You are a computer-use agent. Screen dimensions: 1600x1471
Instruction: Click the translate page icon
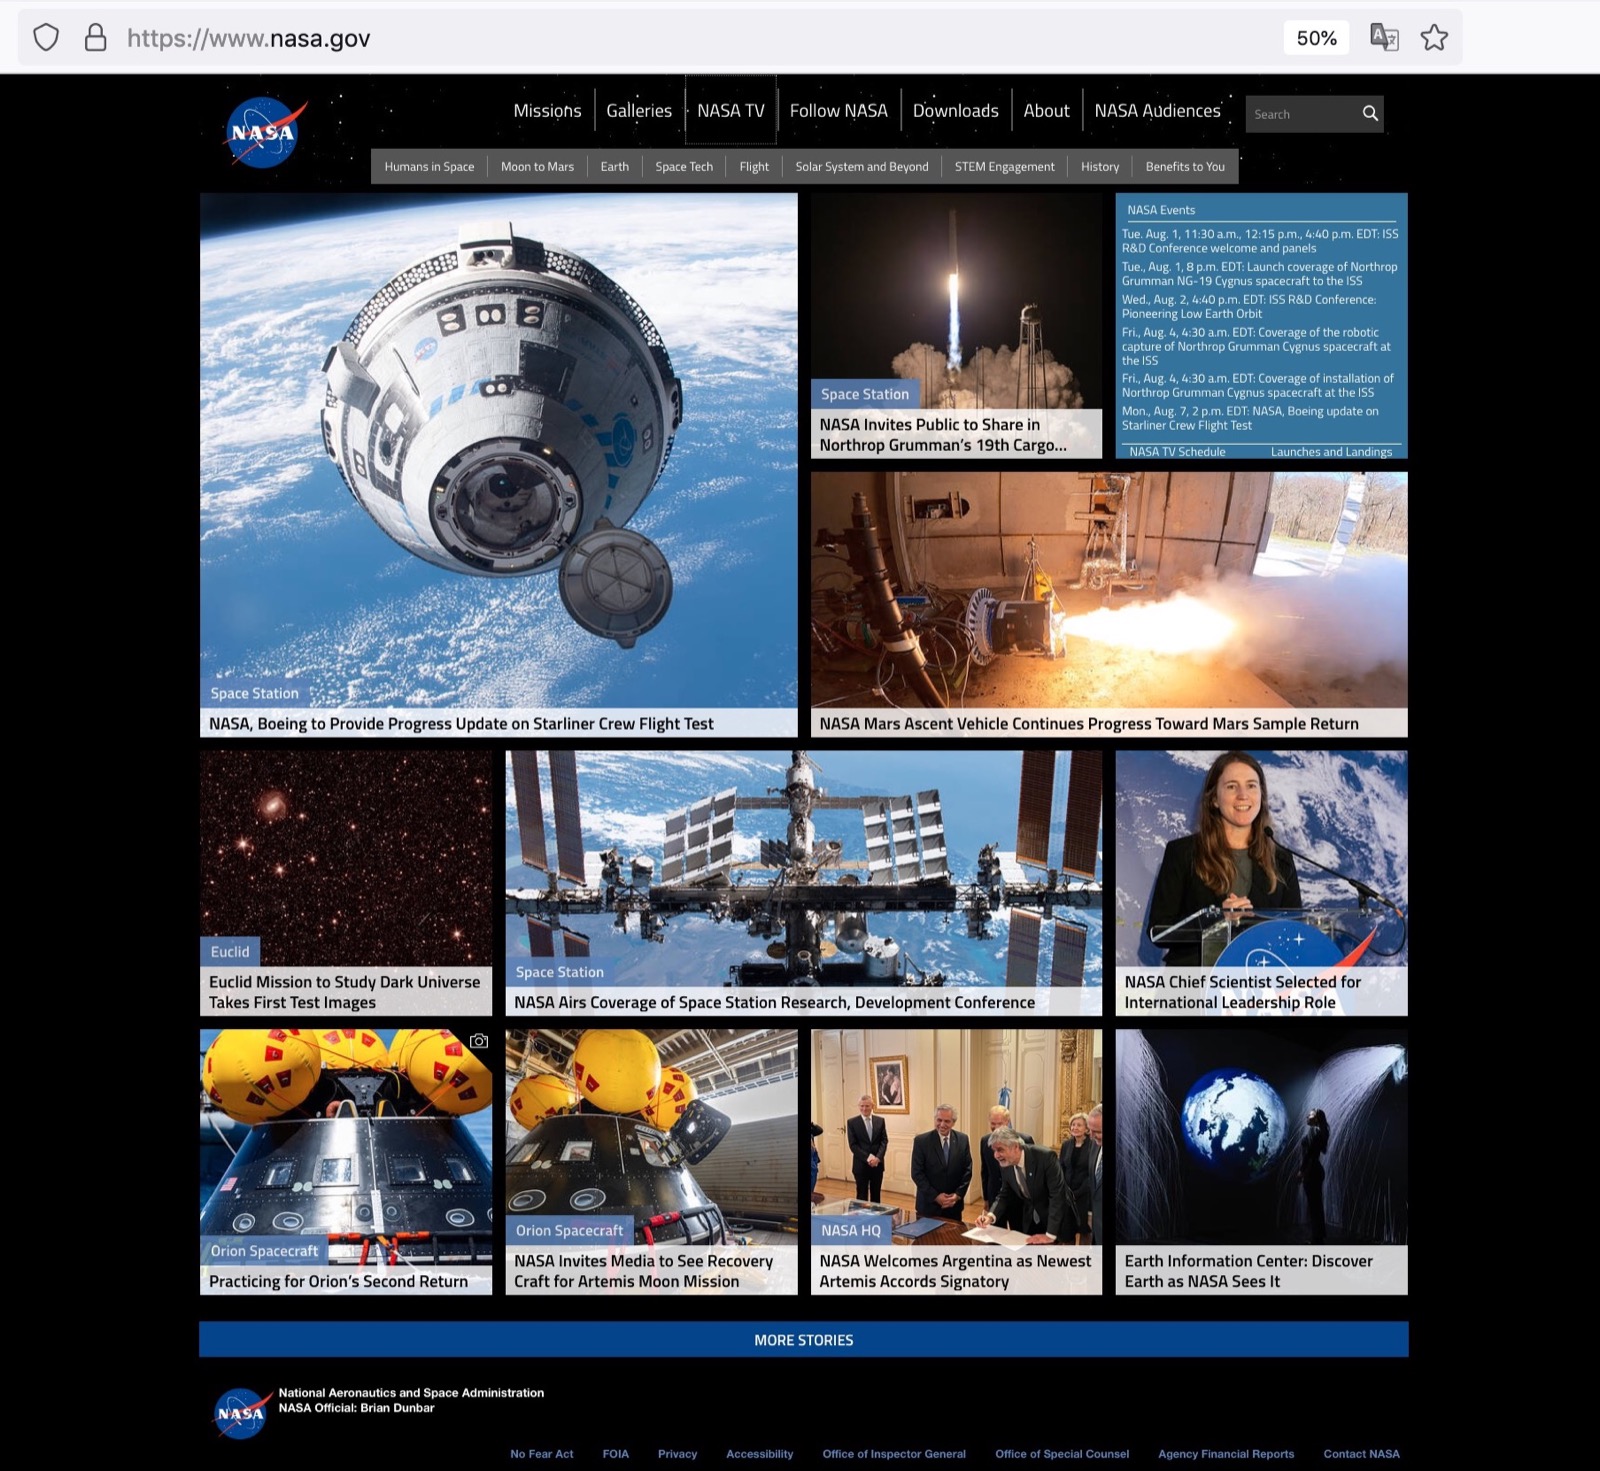1384,38
